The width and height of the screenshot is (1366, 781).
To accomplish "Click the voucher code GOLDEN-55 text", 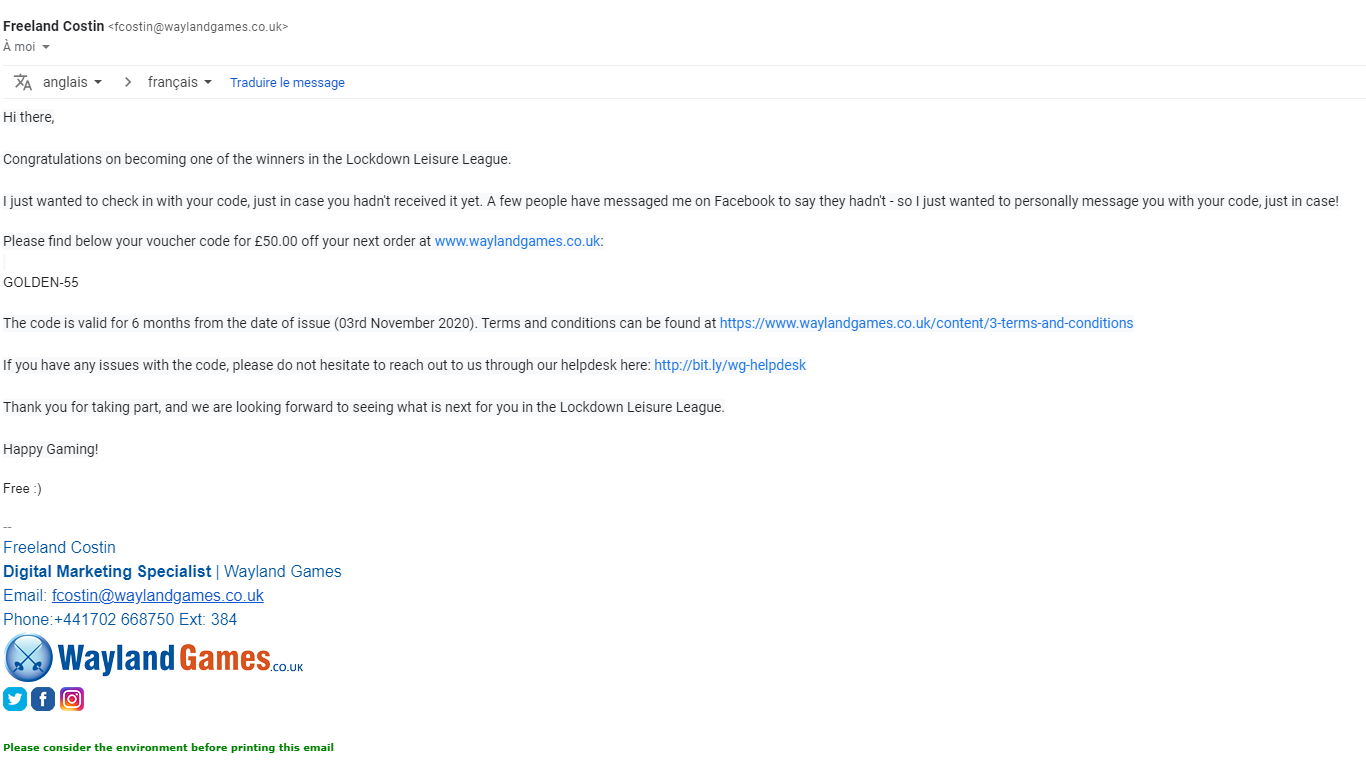I will [41, 282].
